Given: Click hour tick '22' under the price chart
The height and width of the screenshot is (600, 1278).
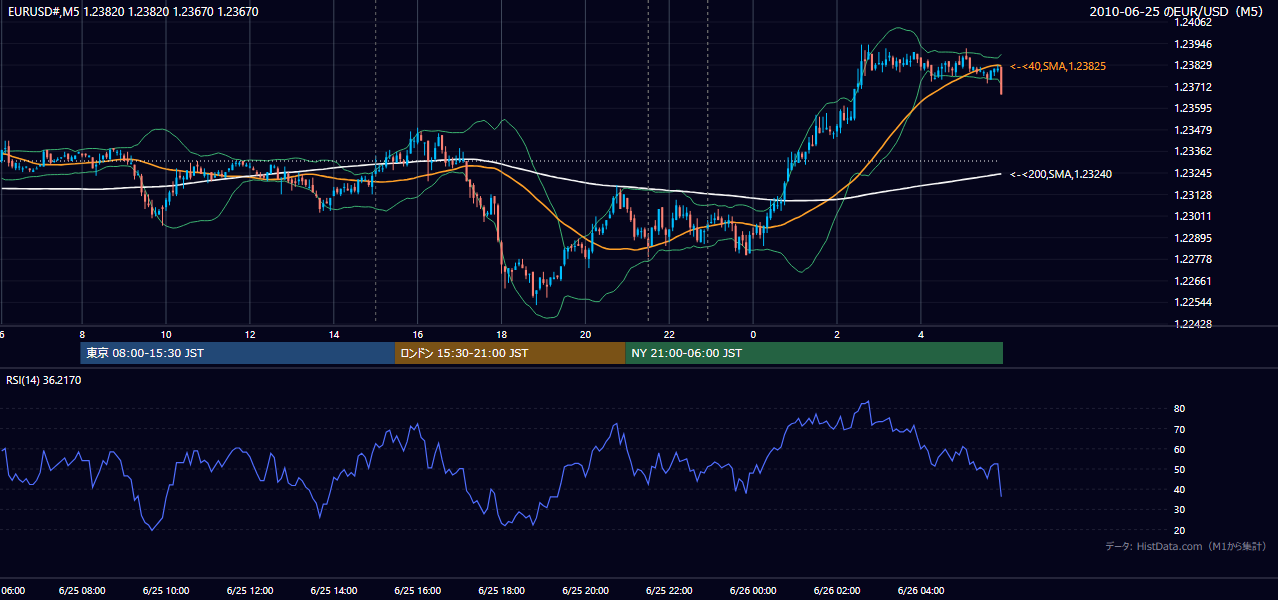Looking at the screenshot, I should (670, 334).
